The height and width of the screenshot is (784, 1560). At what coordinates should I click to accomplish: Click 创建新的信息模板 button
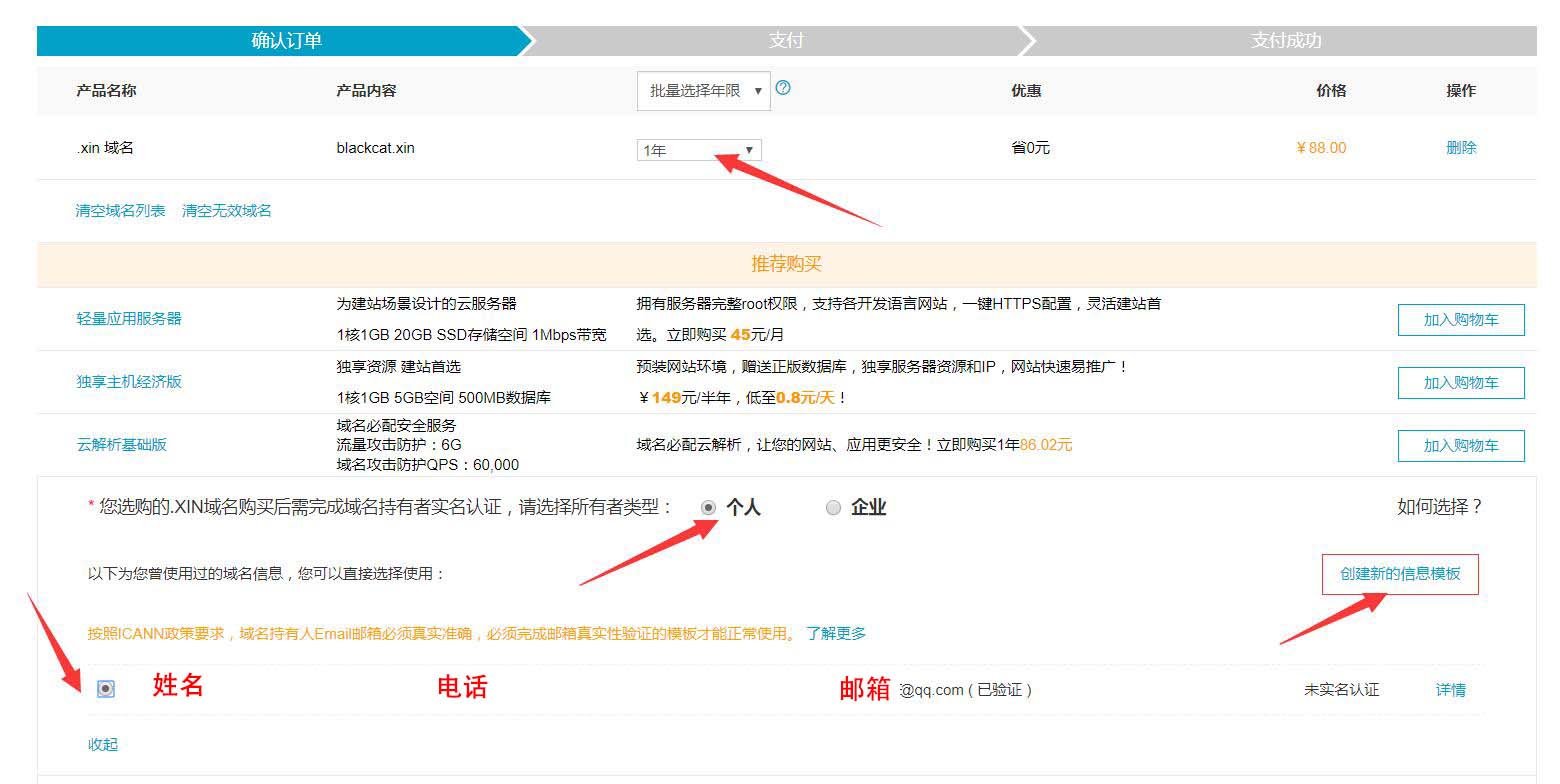point(1399,575)
